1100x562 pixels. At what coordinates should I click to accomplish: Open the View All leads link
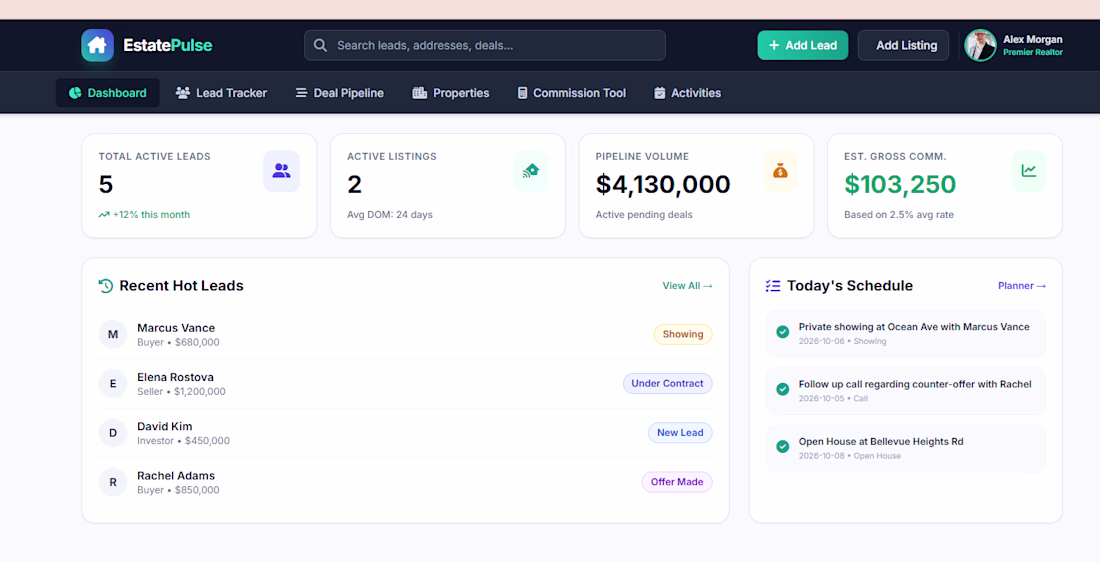coord(688,286)
